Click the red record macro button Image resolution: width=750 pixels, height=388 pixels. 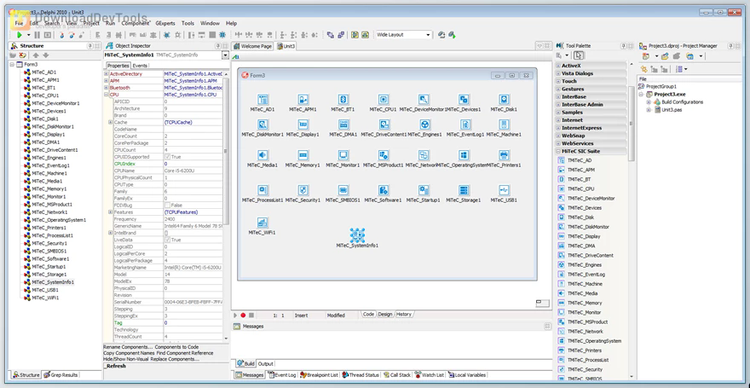243,315
